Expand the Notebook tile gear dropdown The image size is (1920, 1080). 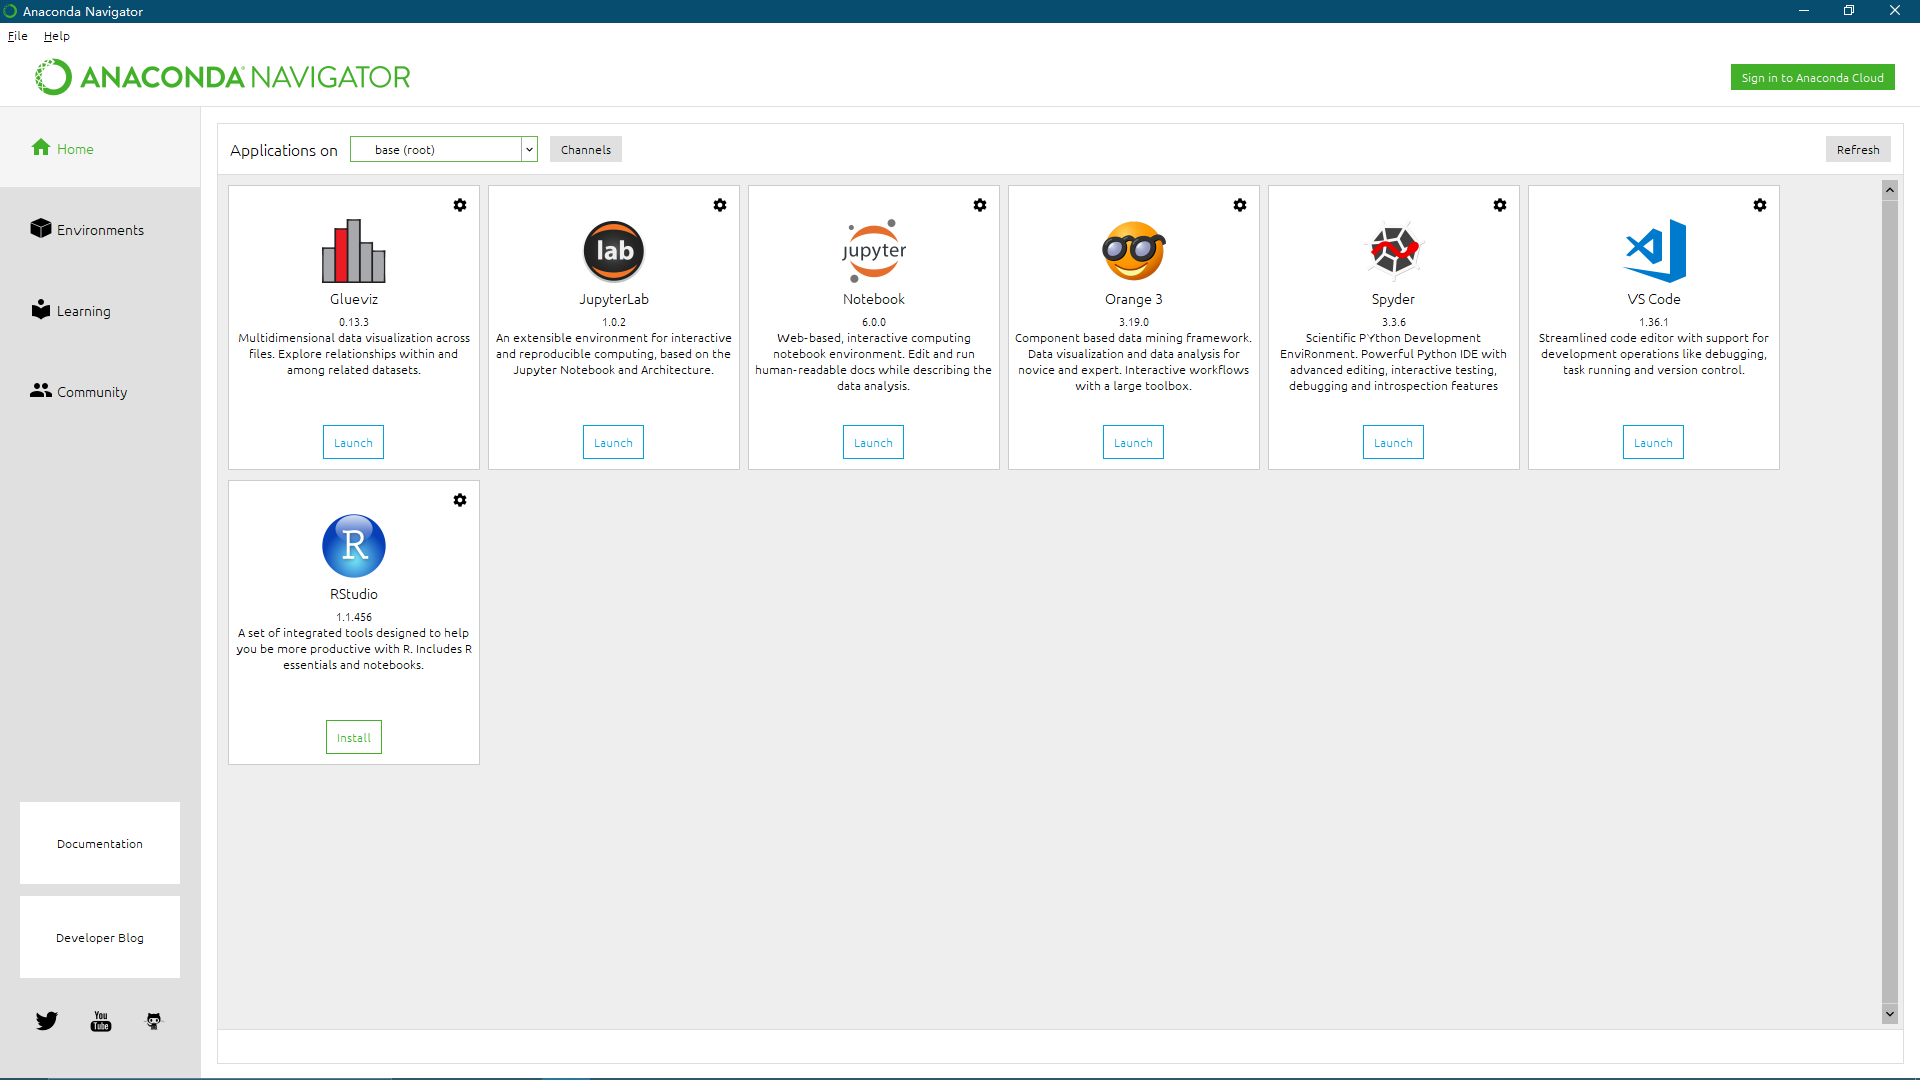click(980, 205)
